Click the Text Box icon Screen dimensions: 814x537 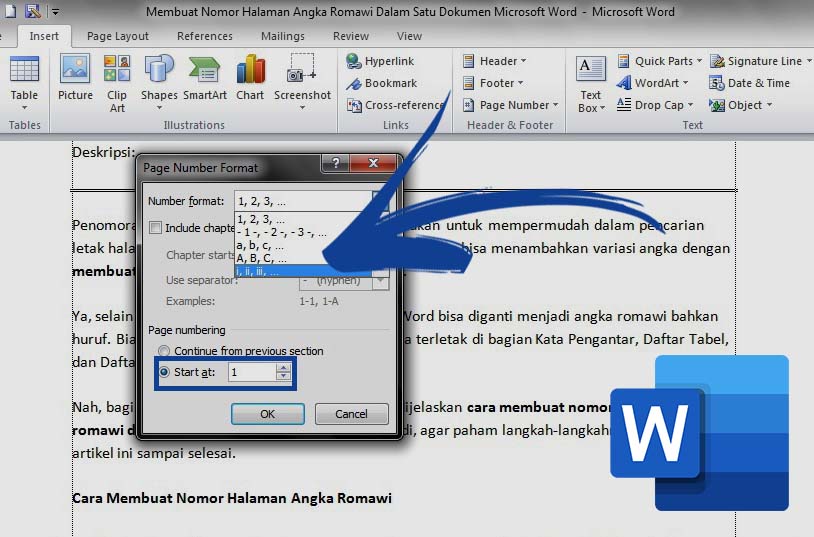tap(591, 84)
